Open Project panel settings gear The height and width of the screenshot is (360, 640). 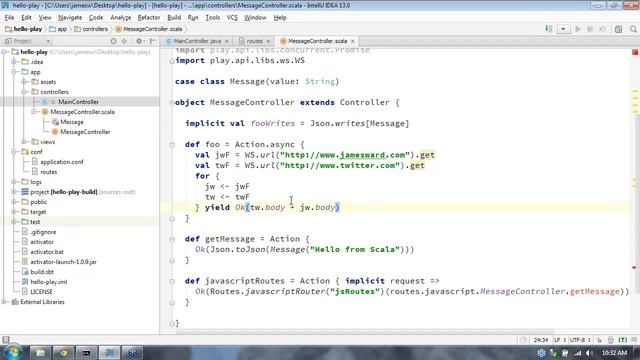(x=139, y=41)
